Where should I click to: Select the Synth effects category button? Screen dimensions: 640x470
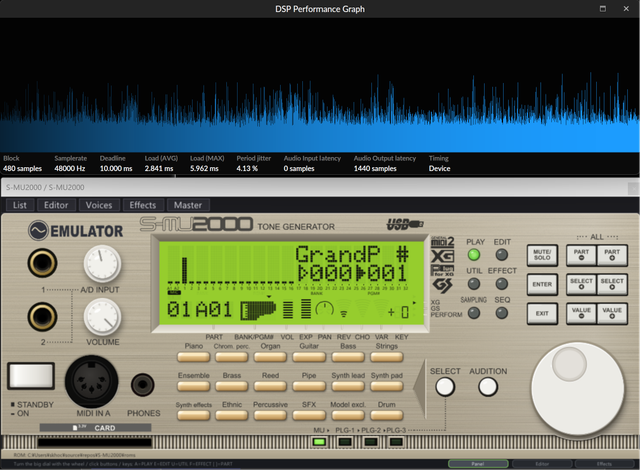[193, 416]
